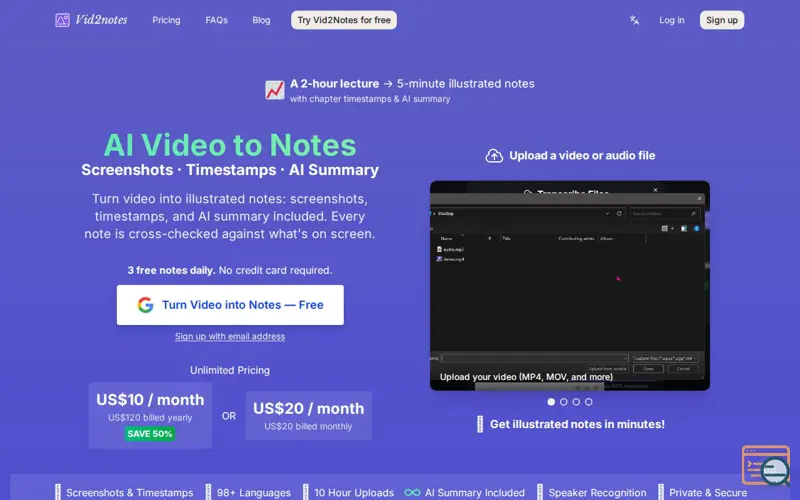Click the chart icon beside 2-hour lecture
Screen dimensions: 800x500
point(274,90)
